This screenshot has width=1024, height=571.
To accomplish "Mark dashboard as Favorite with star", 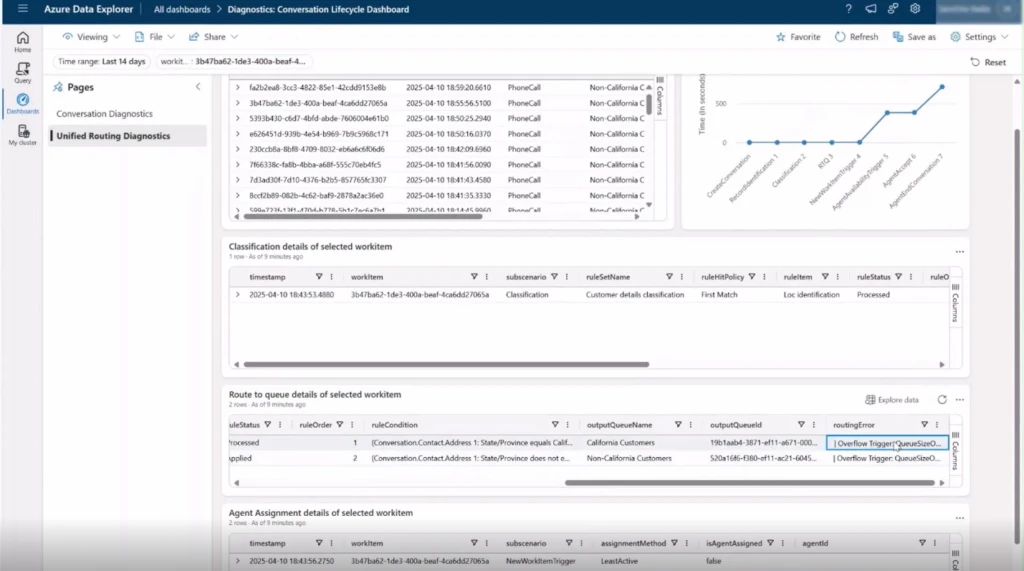I will [x=798, y=37].
